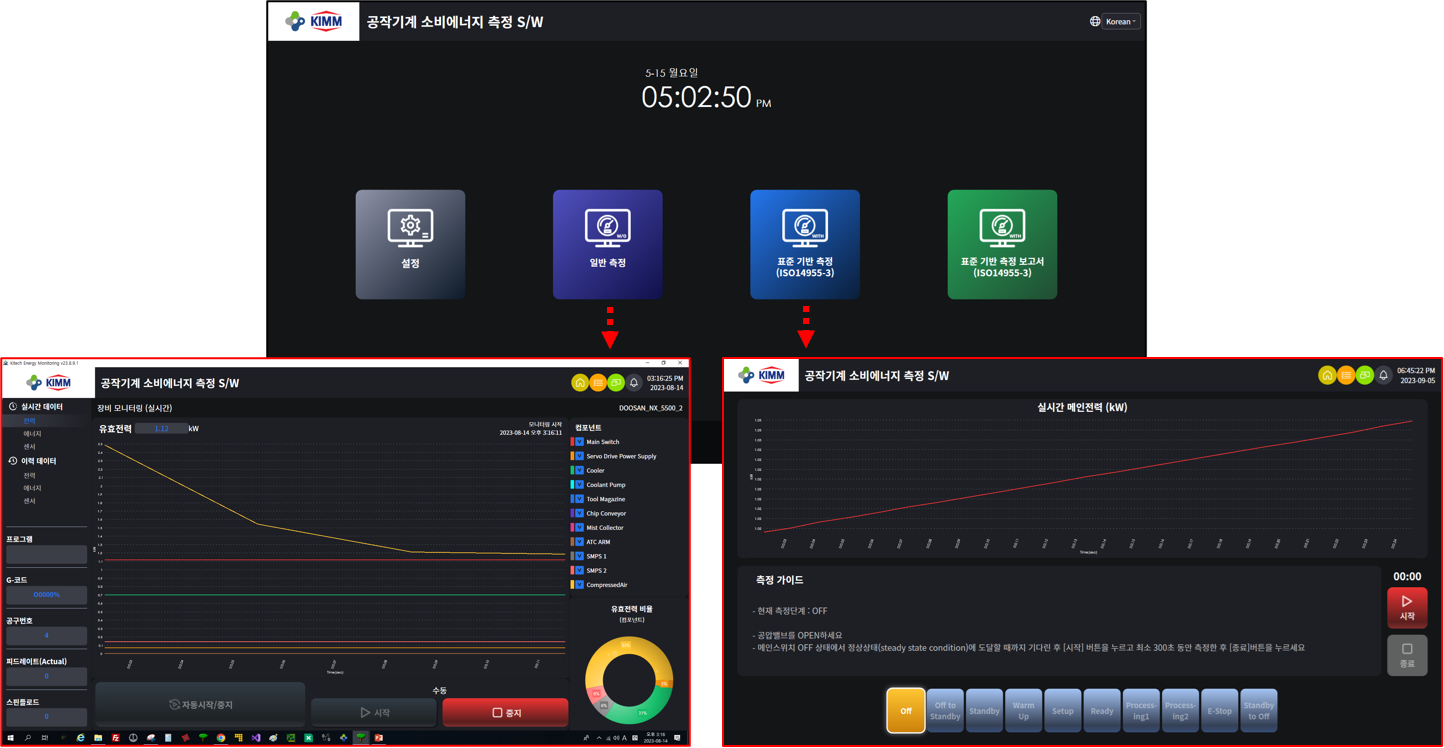Click the yellow home icon in monitoring window

[578, 382]
